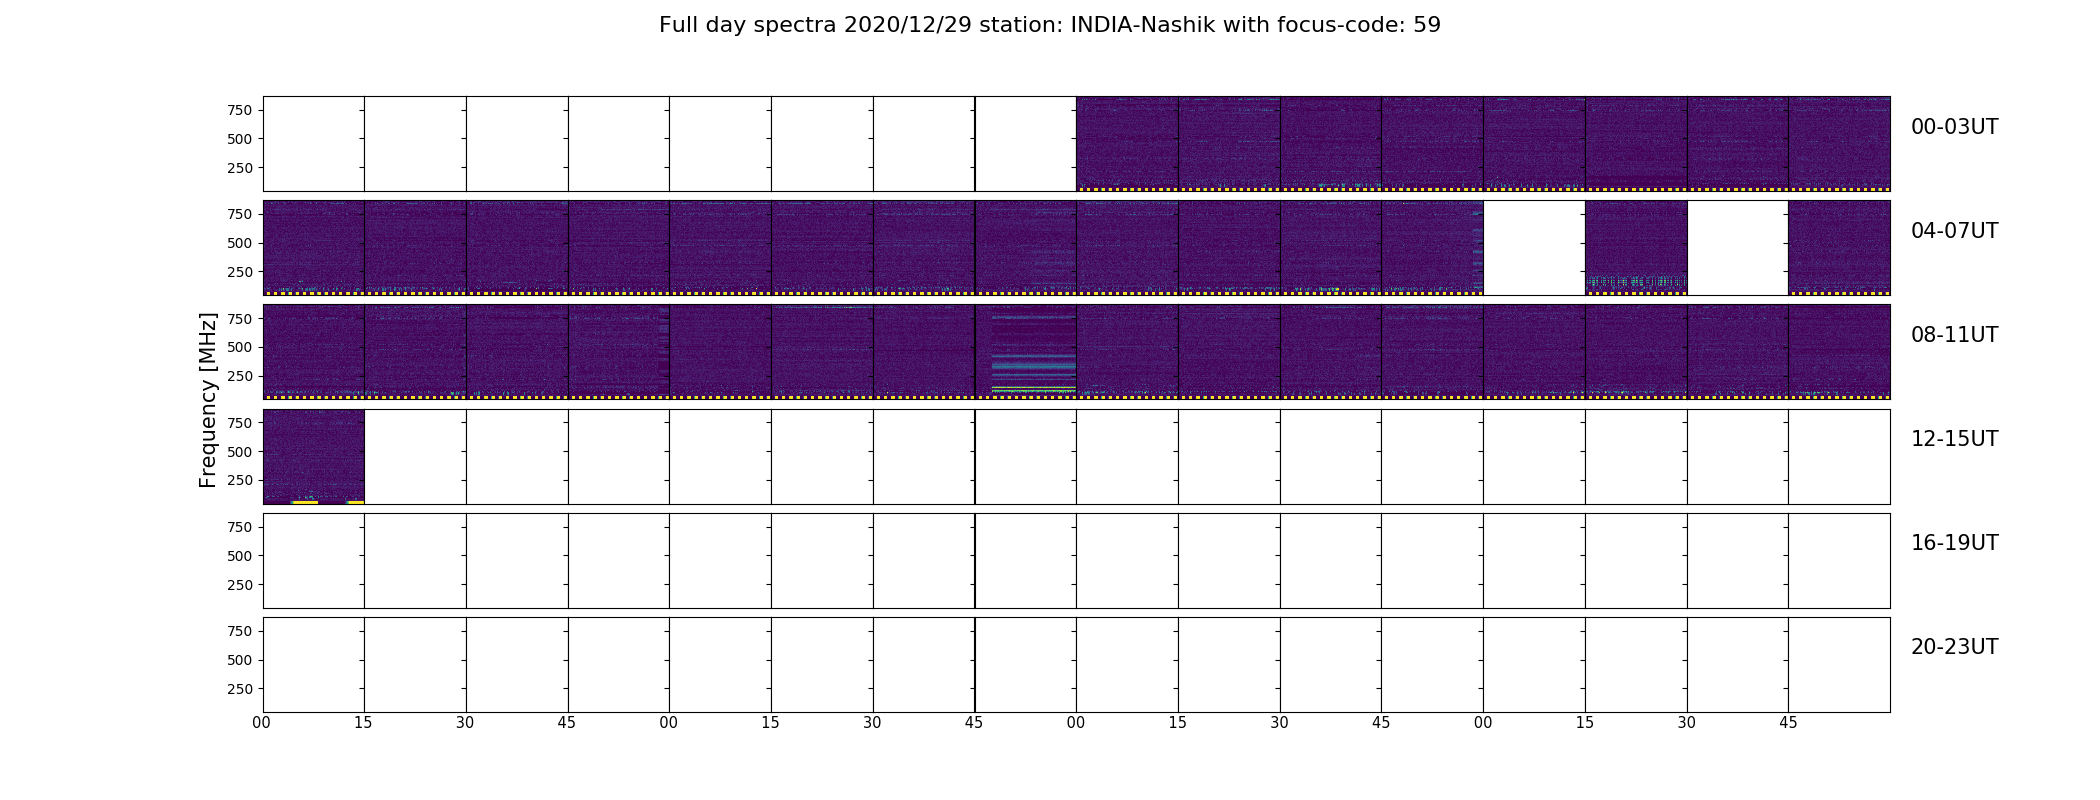Click the rightmost '45' x-axis tick label
This screenshot has height=800, width=2100.
tap(1788, 723)
